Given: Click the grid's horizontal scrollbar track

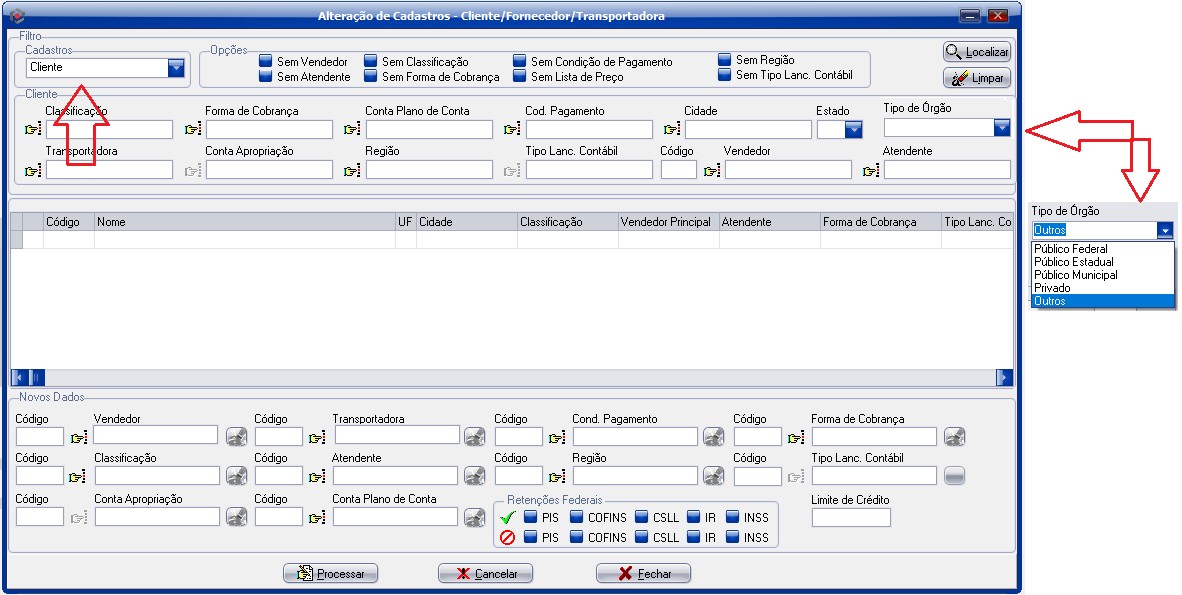Looking at the screenshot, I should click(500, 377).
